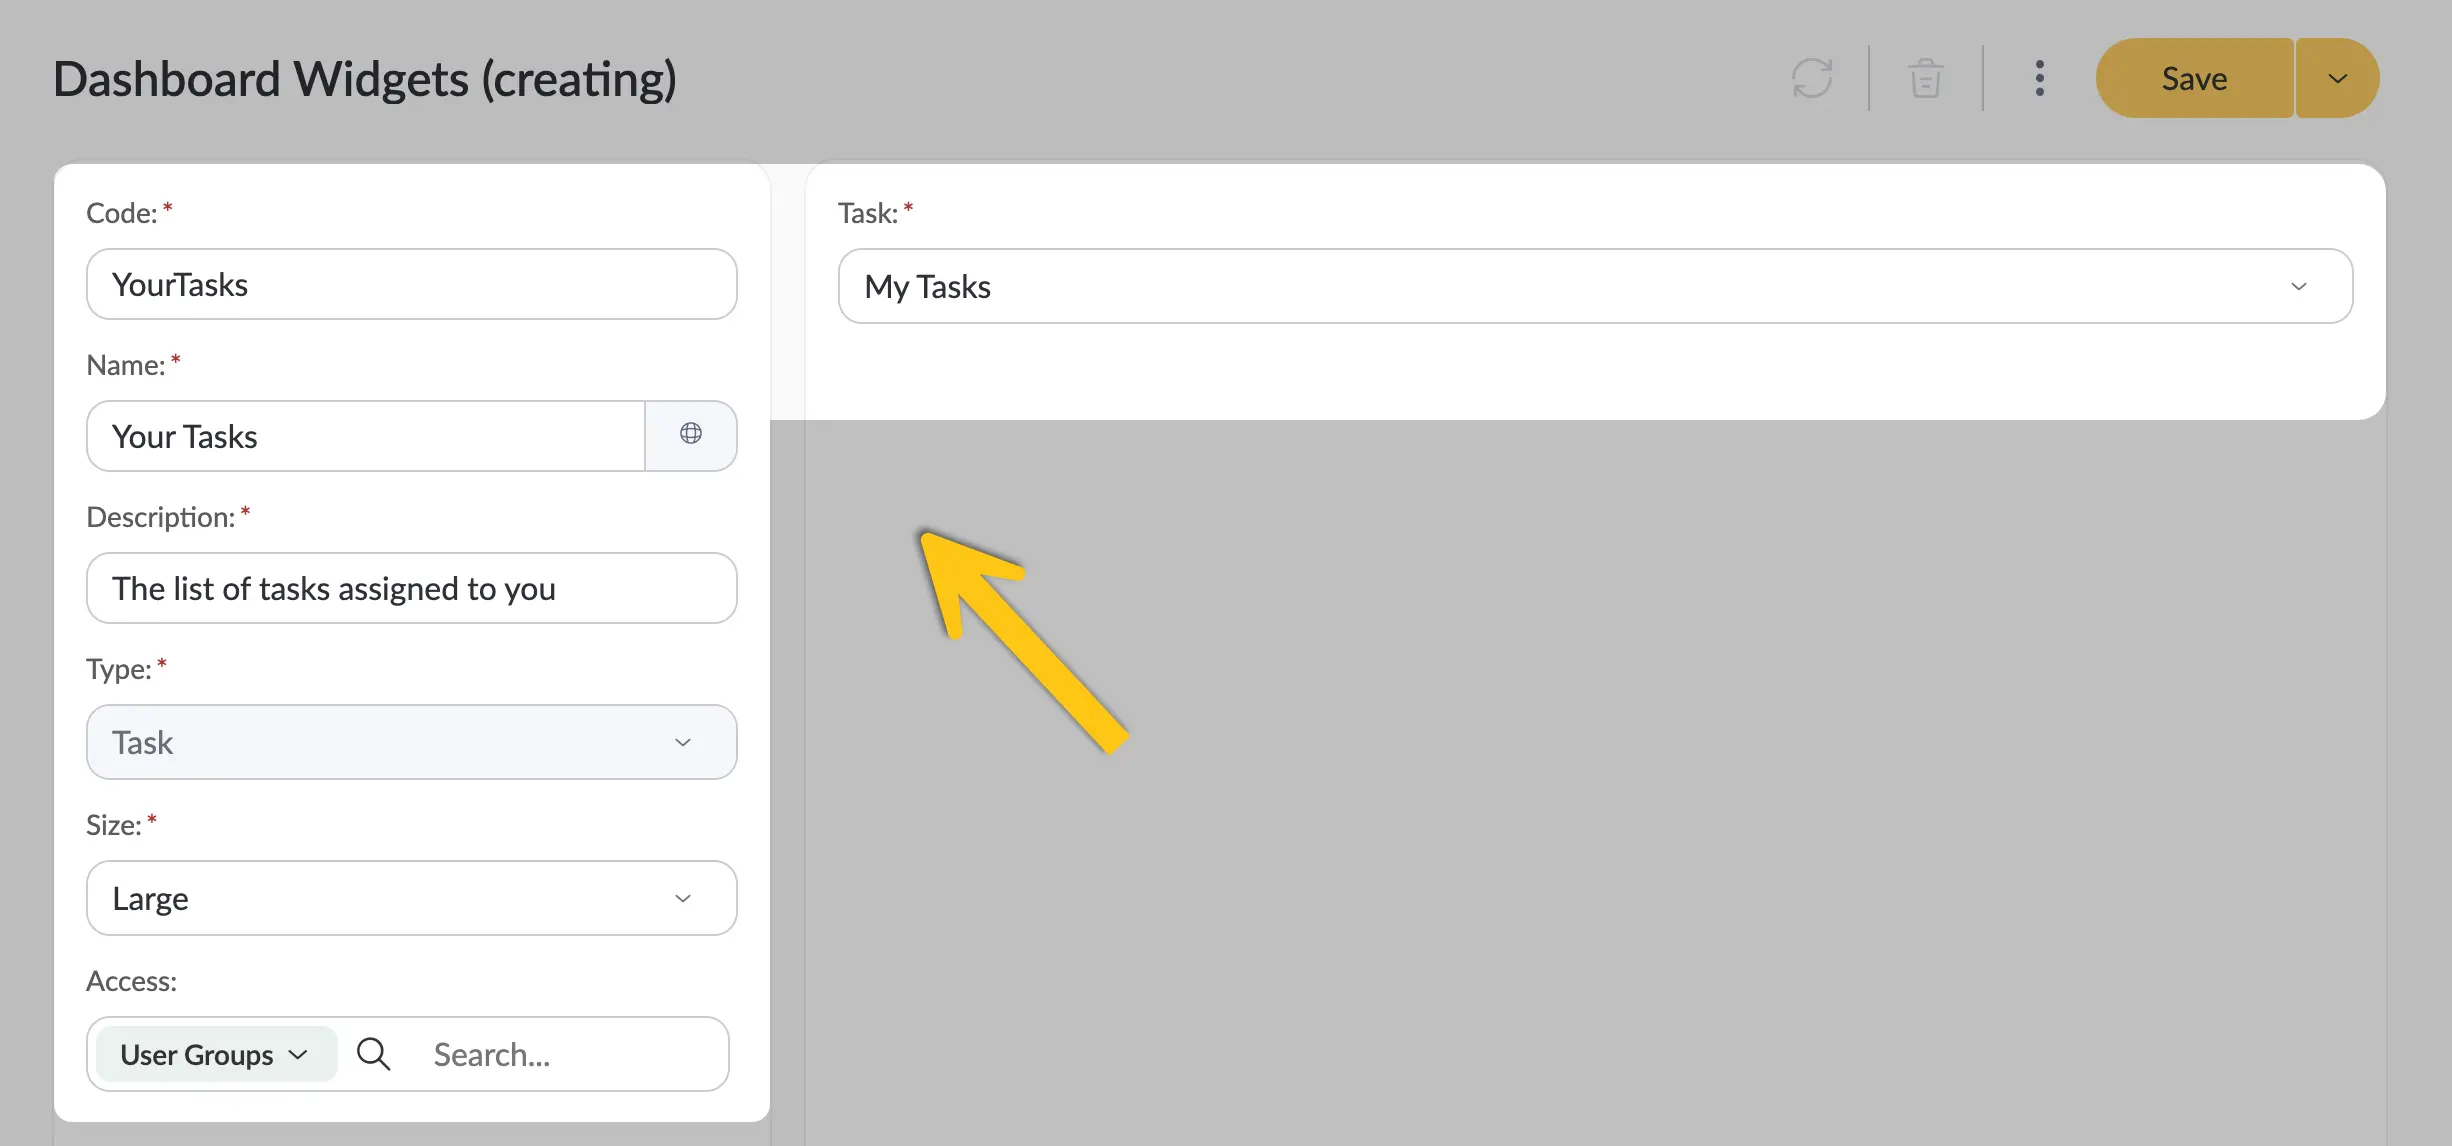
Task: Click the globe translation icon beside Name
Action: pyautogui.click(x=691, y=434)
